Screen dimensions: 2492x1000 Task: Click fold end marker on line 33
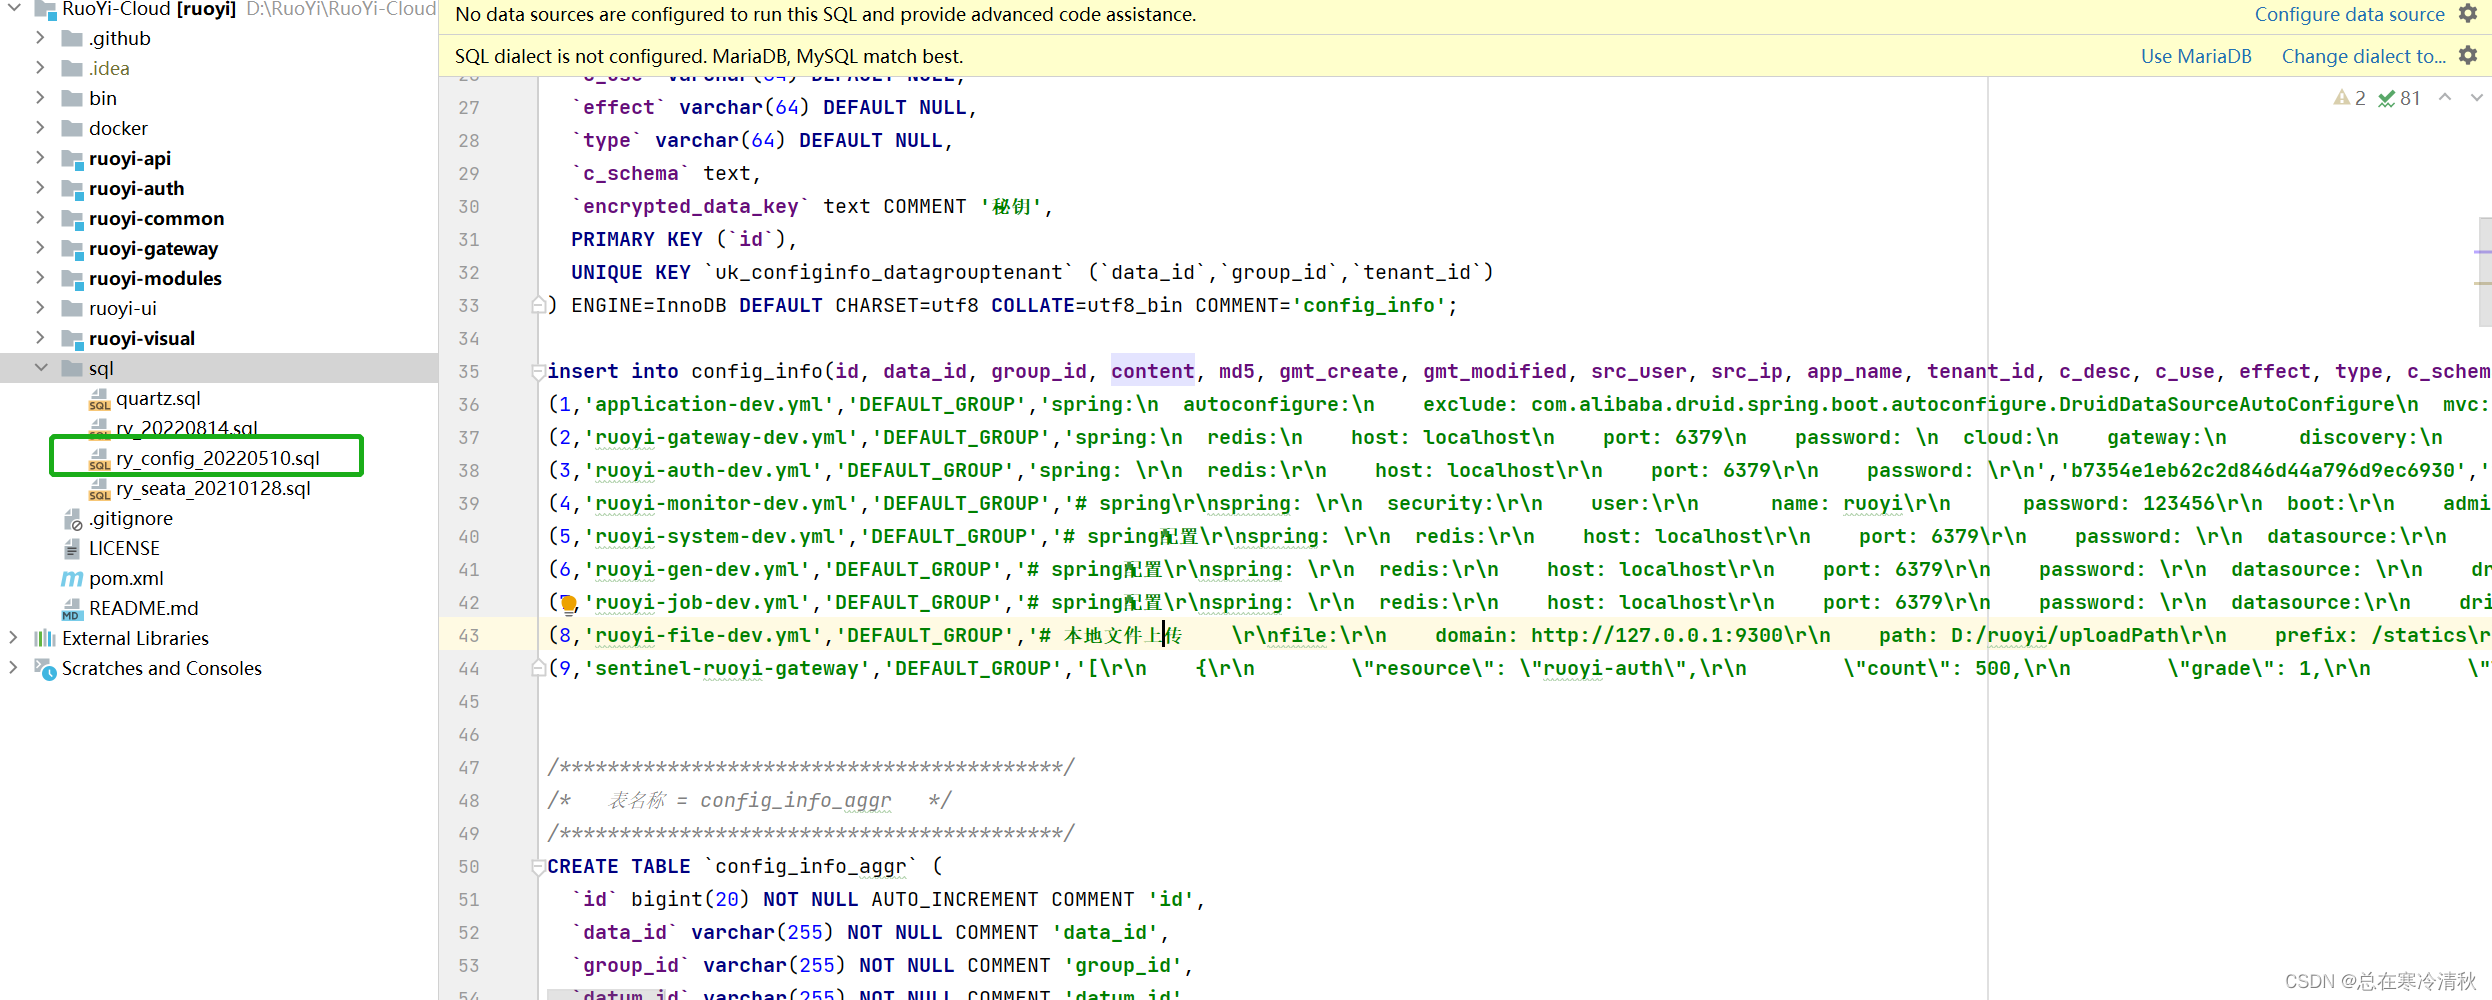point(538,305)
